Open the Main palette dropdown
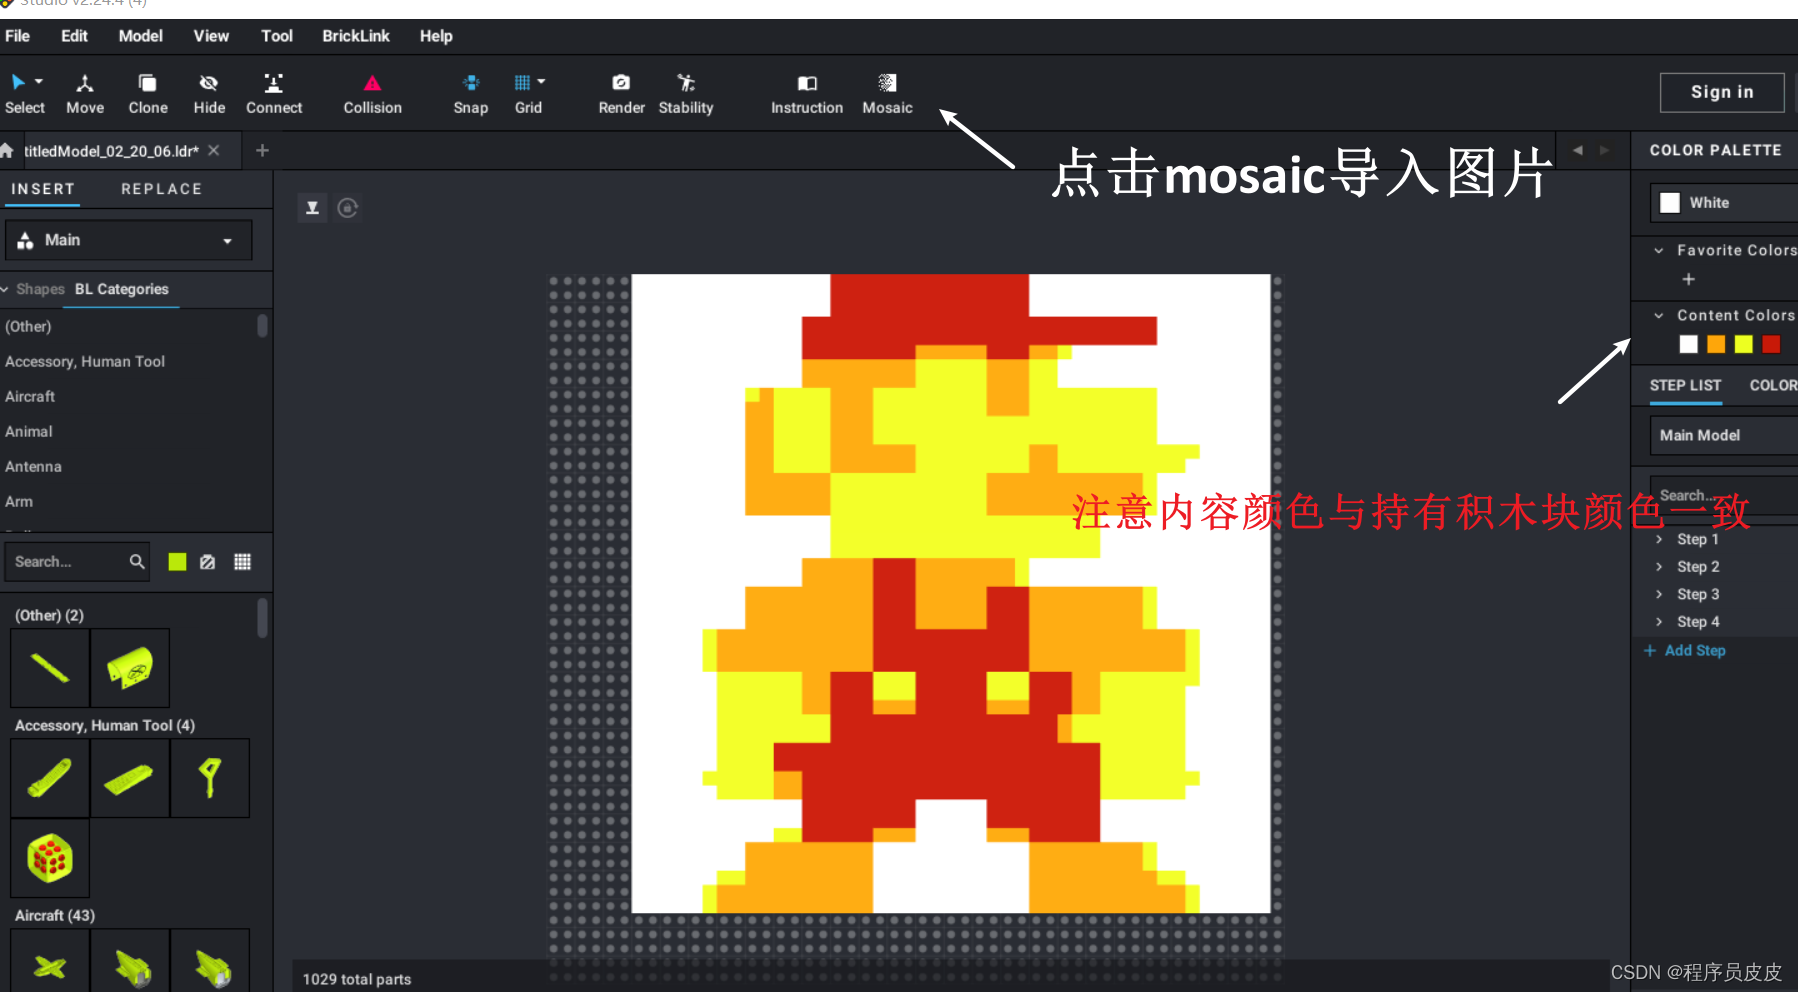The image size is (1798, 992). 128,240
